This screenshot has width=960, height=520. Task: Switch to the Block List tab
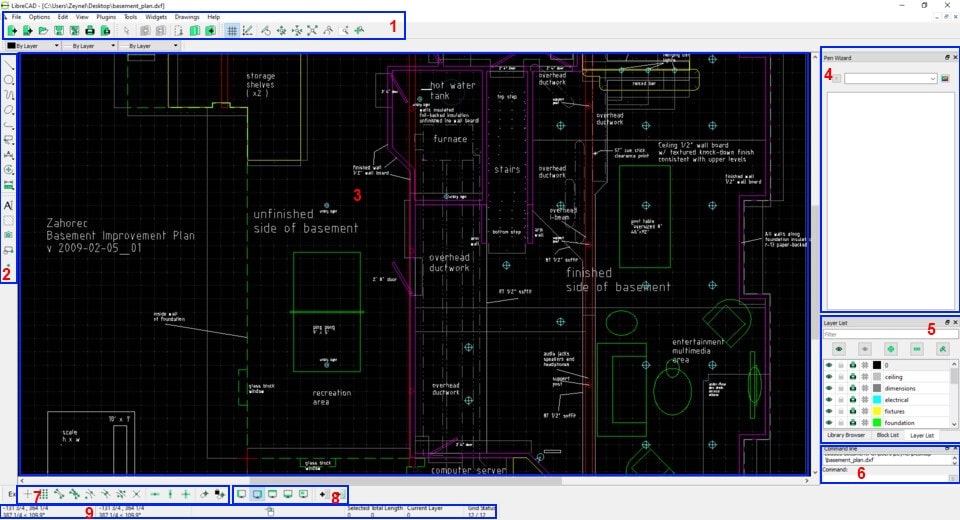[887, 435]
